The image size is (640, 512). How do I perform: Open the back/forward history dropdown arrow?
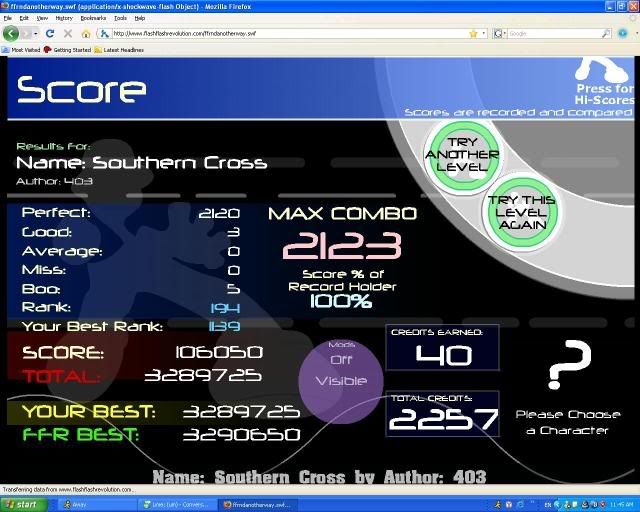[x=36, y=33]
